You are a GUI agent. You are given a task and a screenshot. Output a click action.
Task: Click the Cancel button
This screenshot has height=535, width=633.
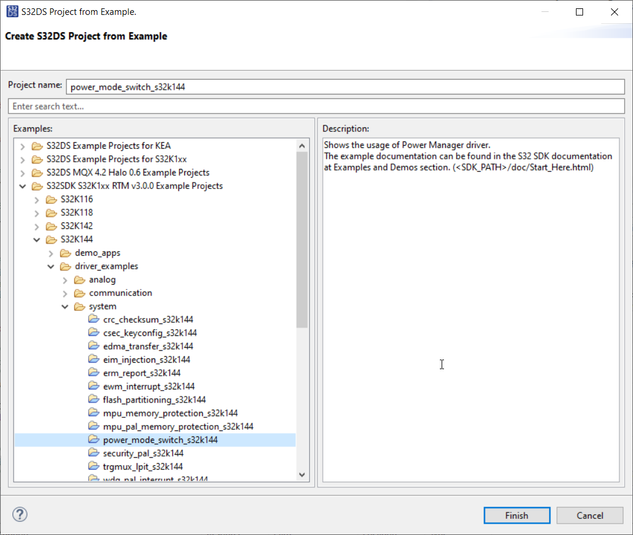click(589, 515)
